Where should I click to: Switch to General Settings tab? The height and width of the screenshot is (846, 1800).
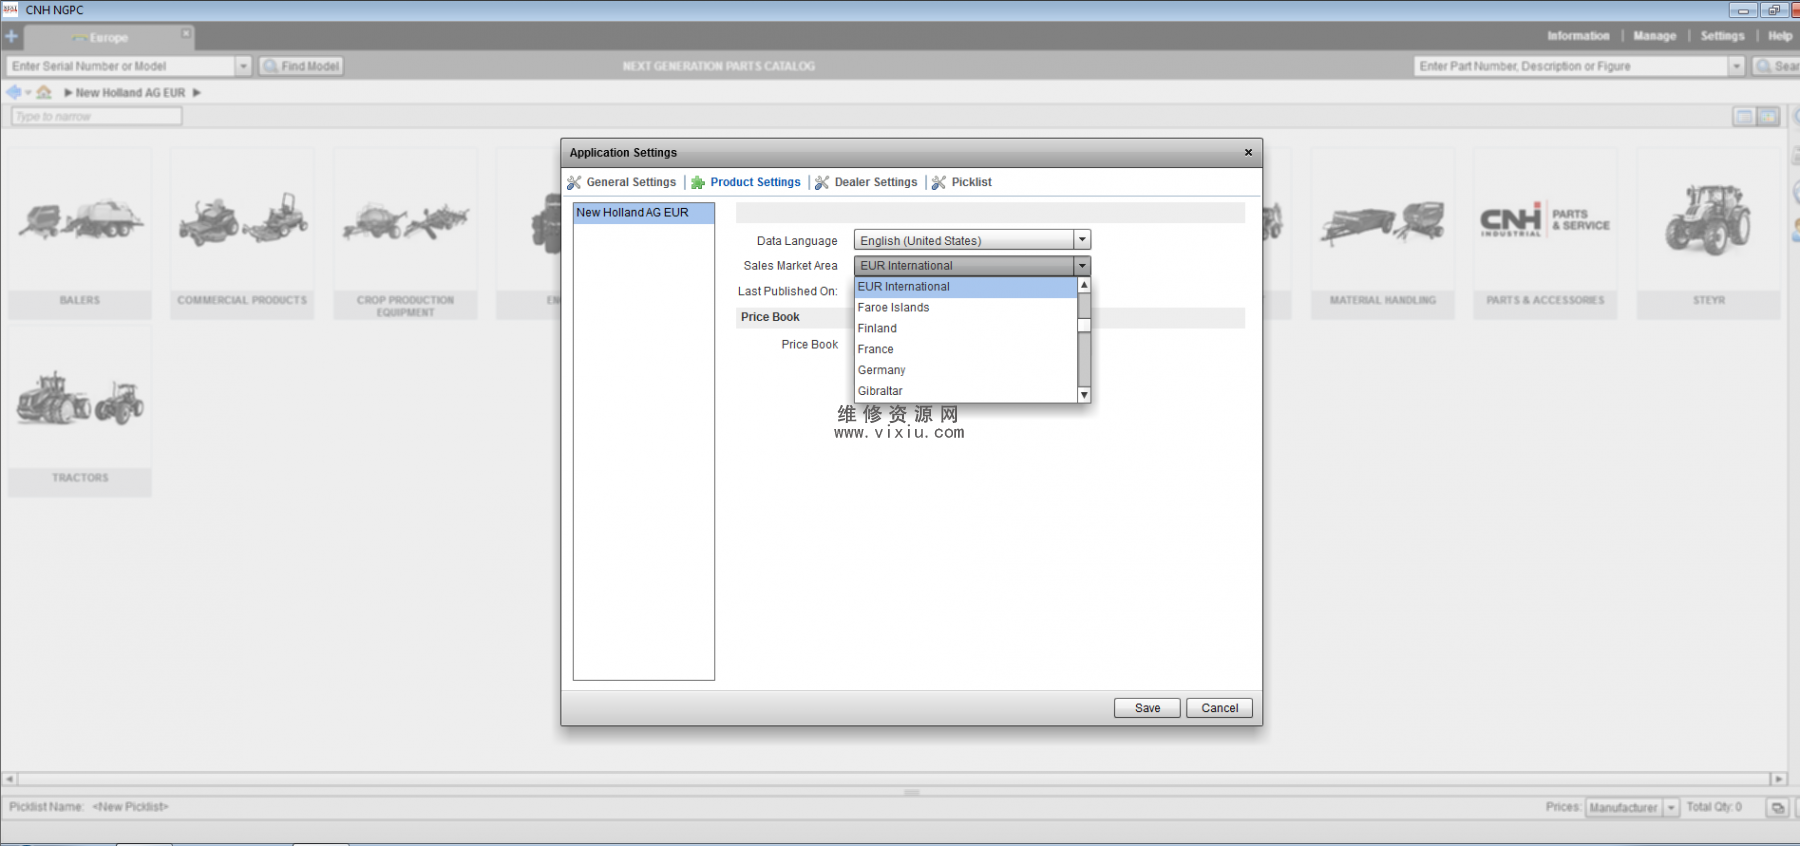click(622, 182)
